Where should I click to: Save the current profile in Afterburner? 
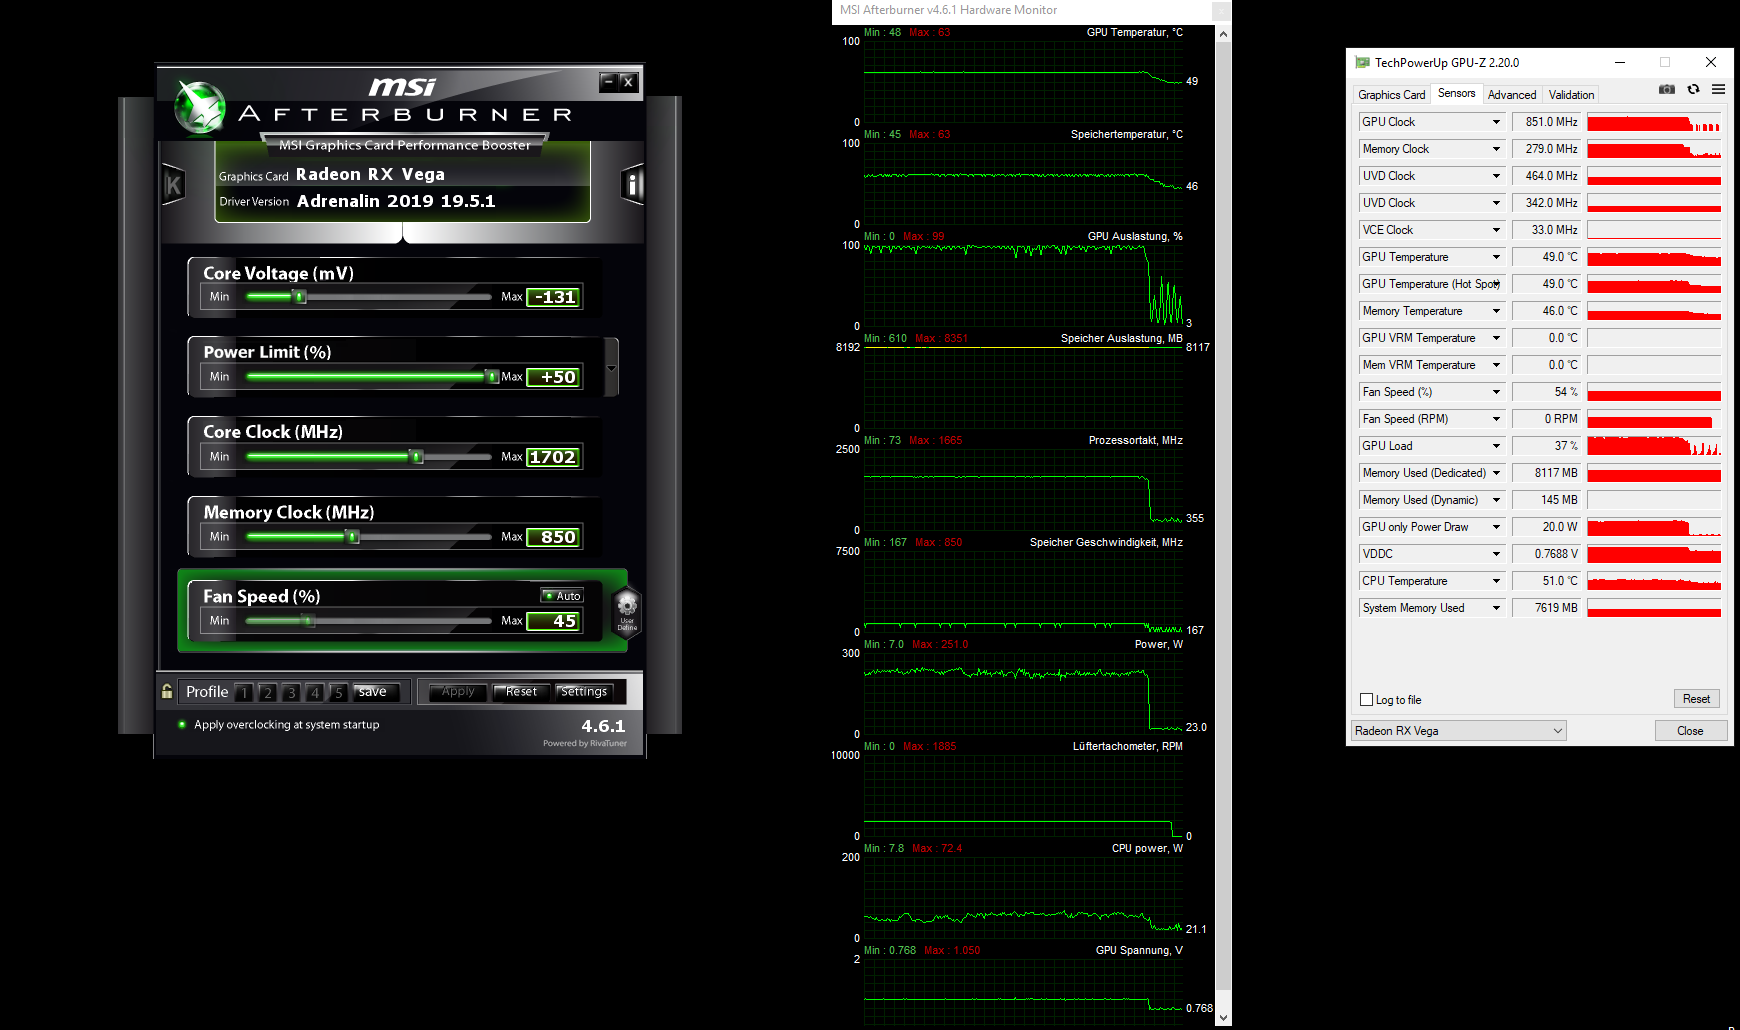tap(377, 692)
